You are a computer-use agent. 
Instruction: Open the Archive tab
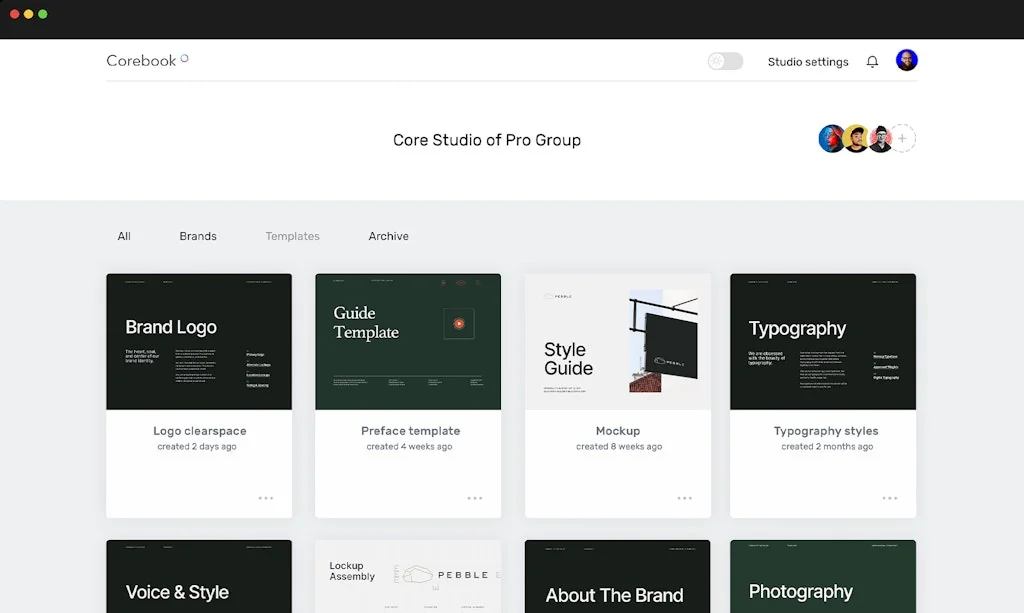click(388, 236)
